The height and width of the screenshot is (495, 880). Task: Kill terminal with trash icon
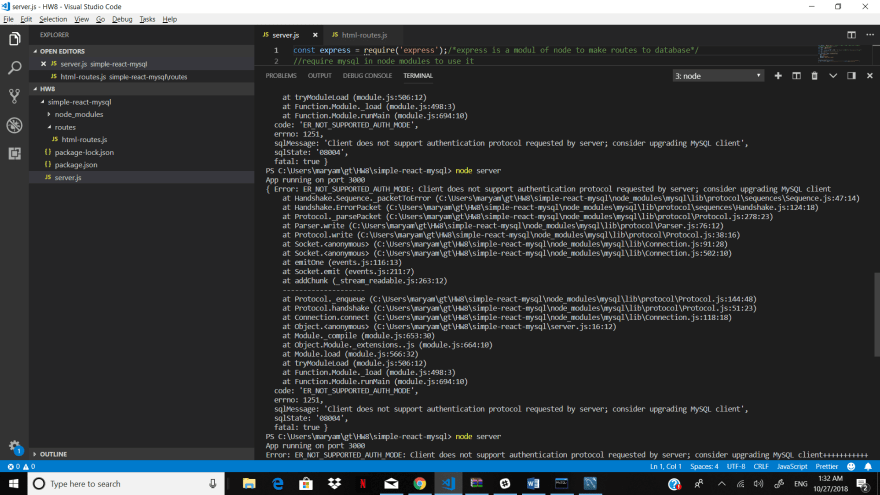tap(814, 76)
